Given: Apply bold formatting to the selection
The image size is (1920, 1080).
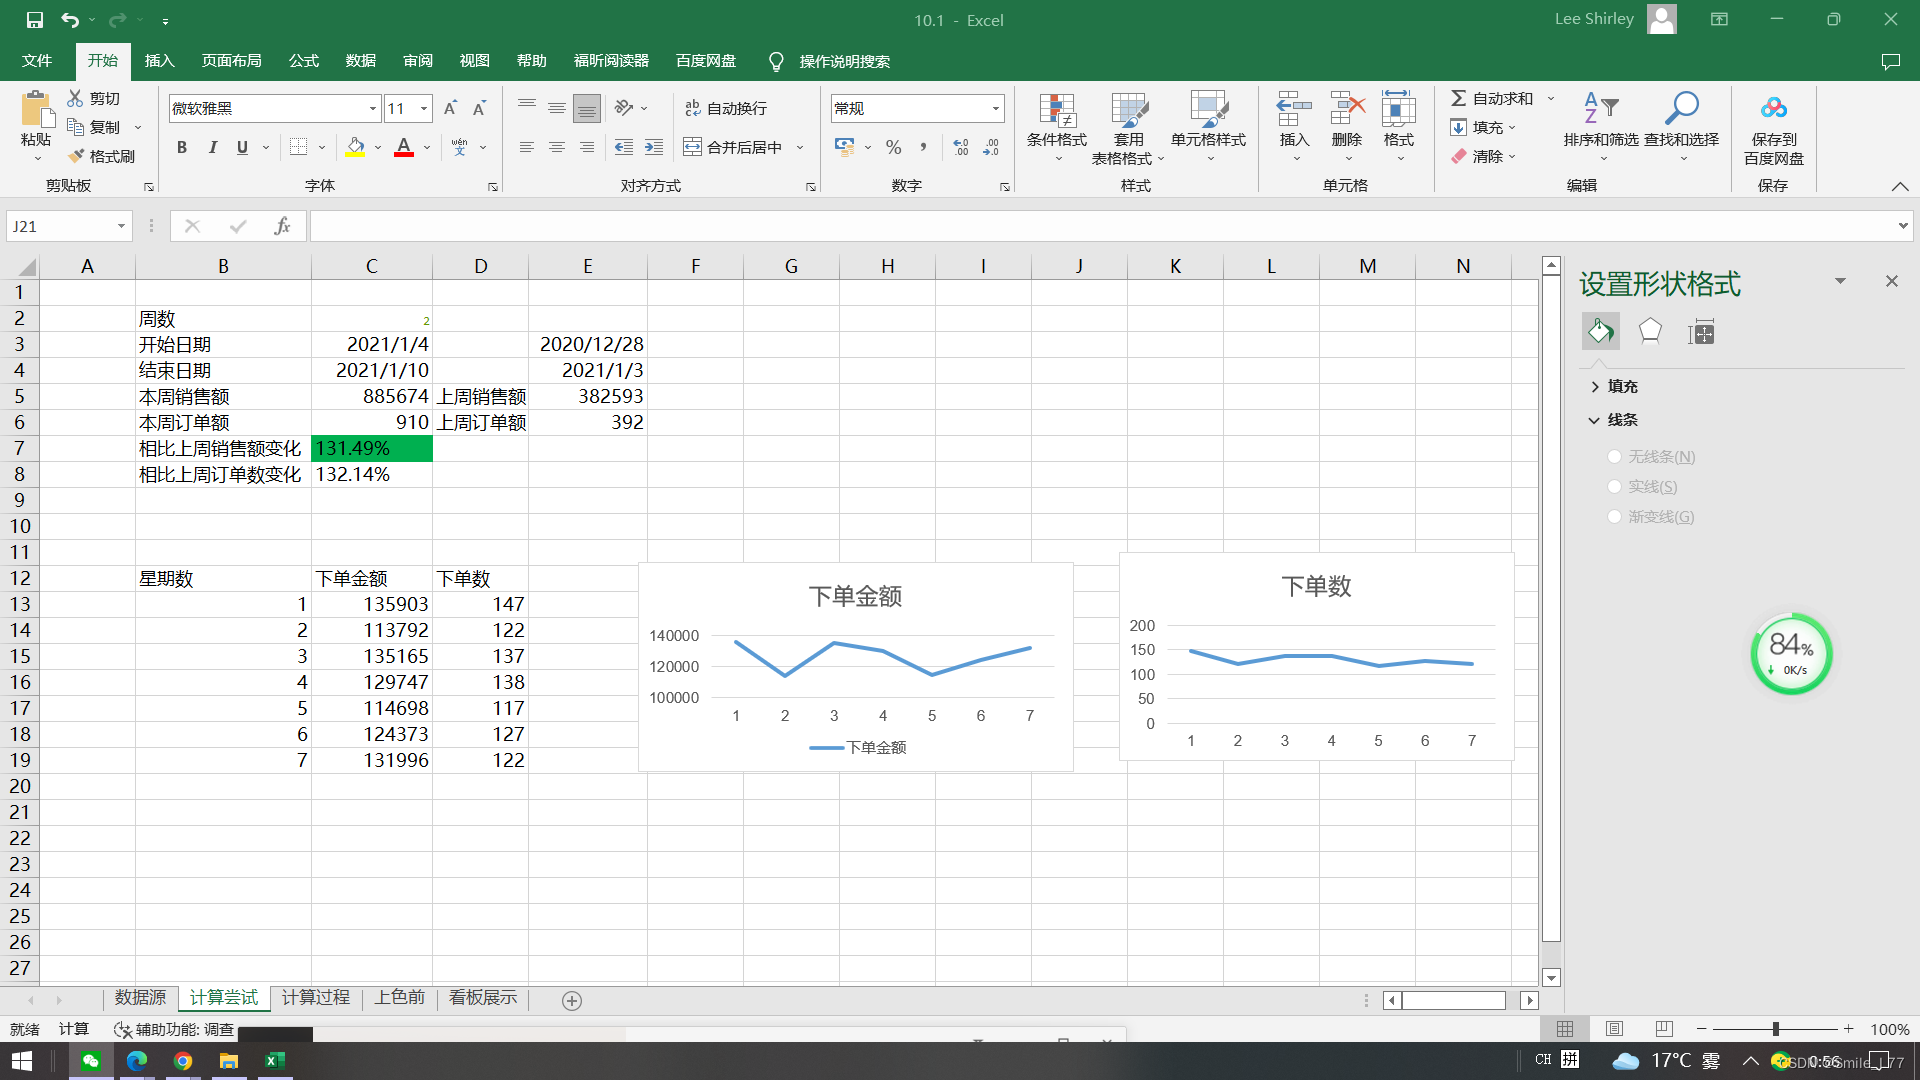Looking at the screenshot, I should click(x=181, y=147).
